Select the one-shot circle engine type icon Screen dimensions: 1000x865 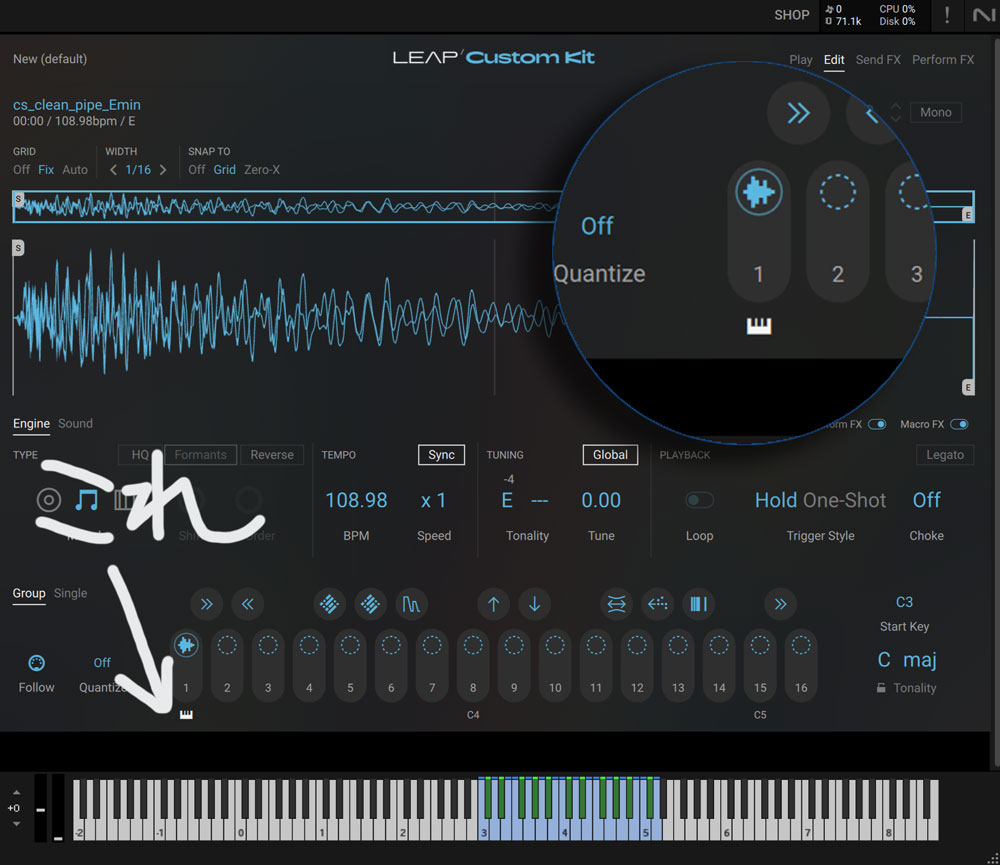coord(48,499)
